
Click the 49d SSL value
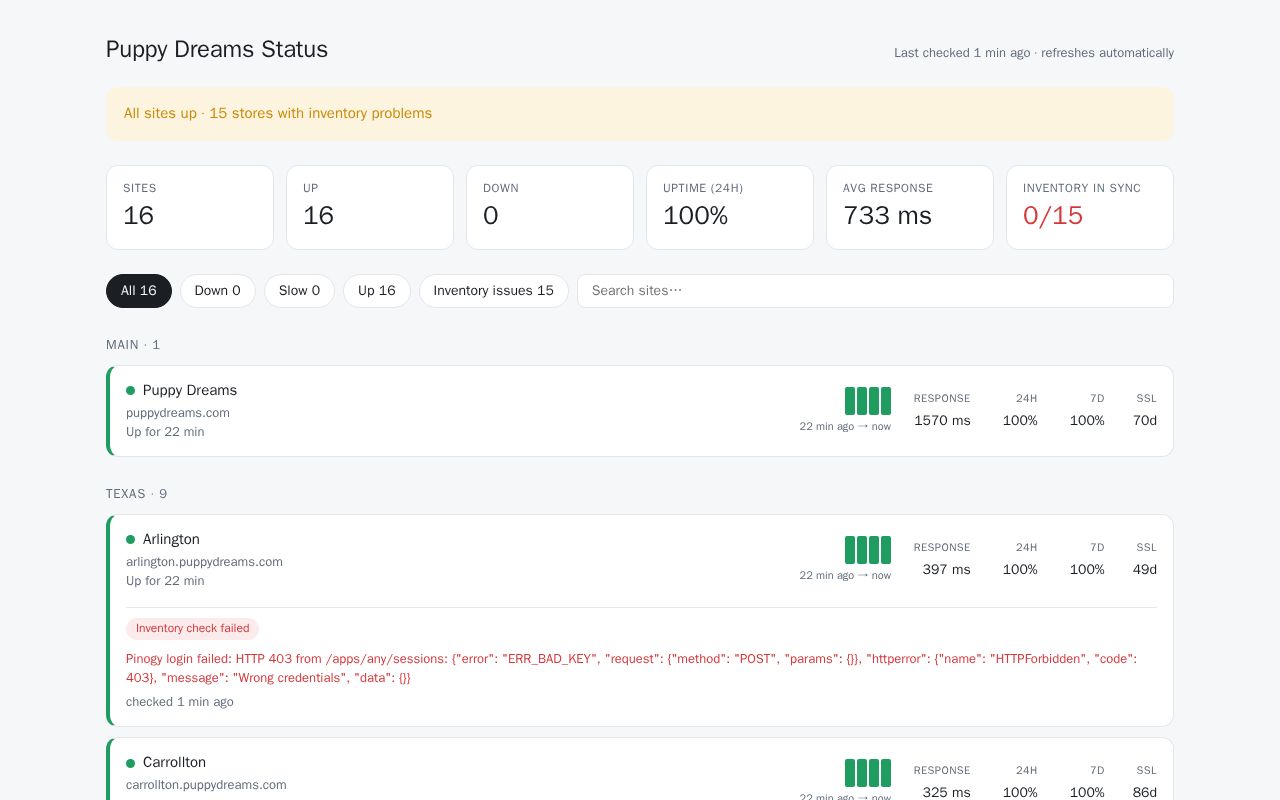tap(1145, 570)
